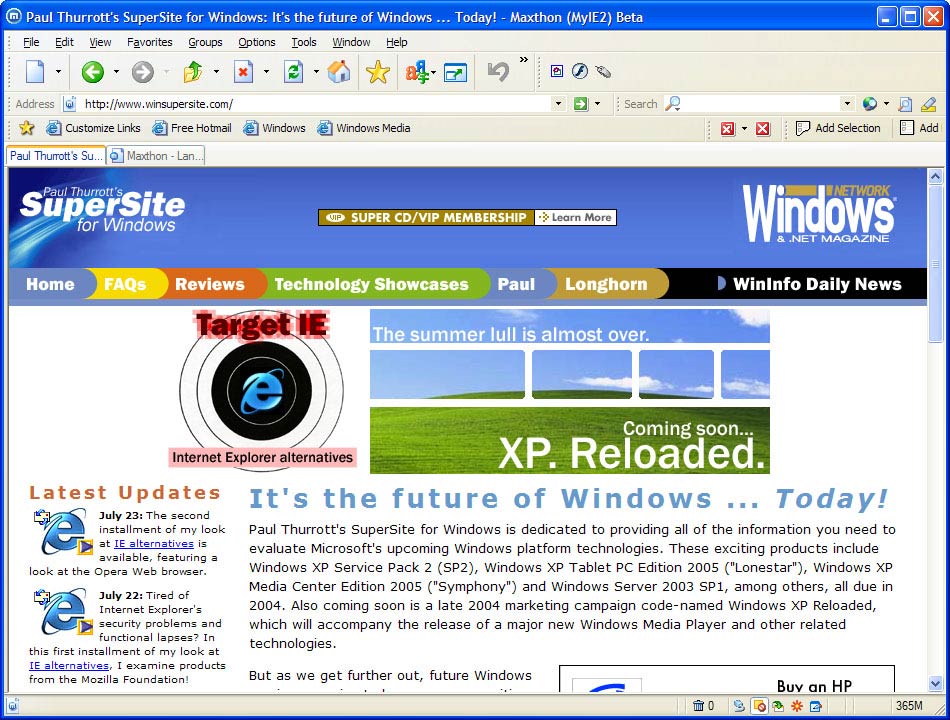This screenshot has width=950, height=720.
Task: Open the File menu
Action: [x=31, y=42]
